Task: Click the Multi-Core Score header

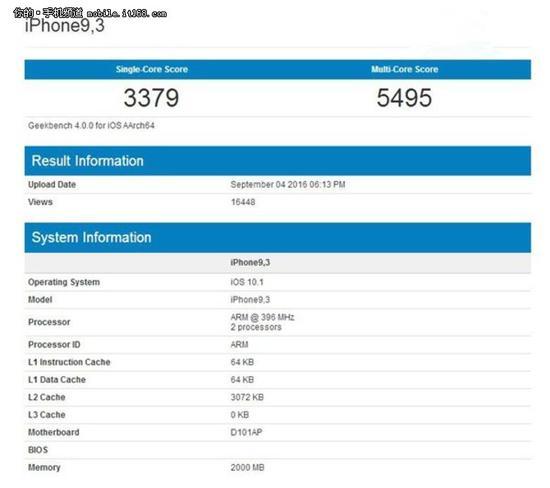Action: (x=404, y=69)
